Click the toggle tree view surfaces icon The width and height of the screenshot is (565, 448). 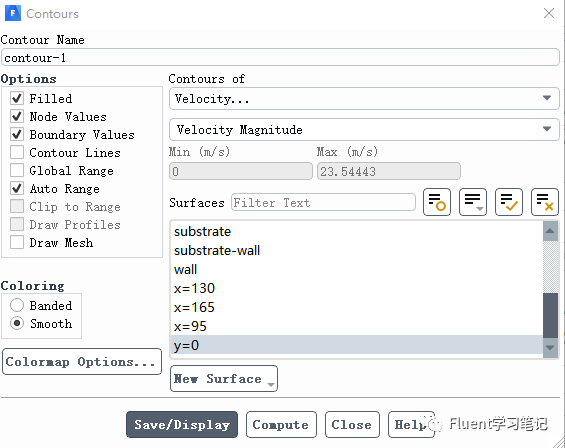coord(437,202)
